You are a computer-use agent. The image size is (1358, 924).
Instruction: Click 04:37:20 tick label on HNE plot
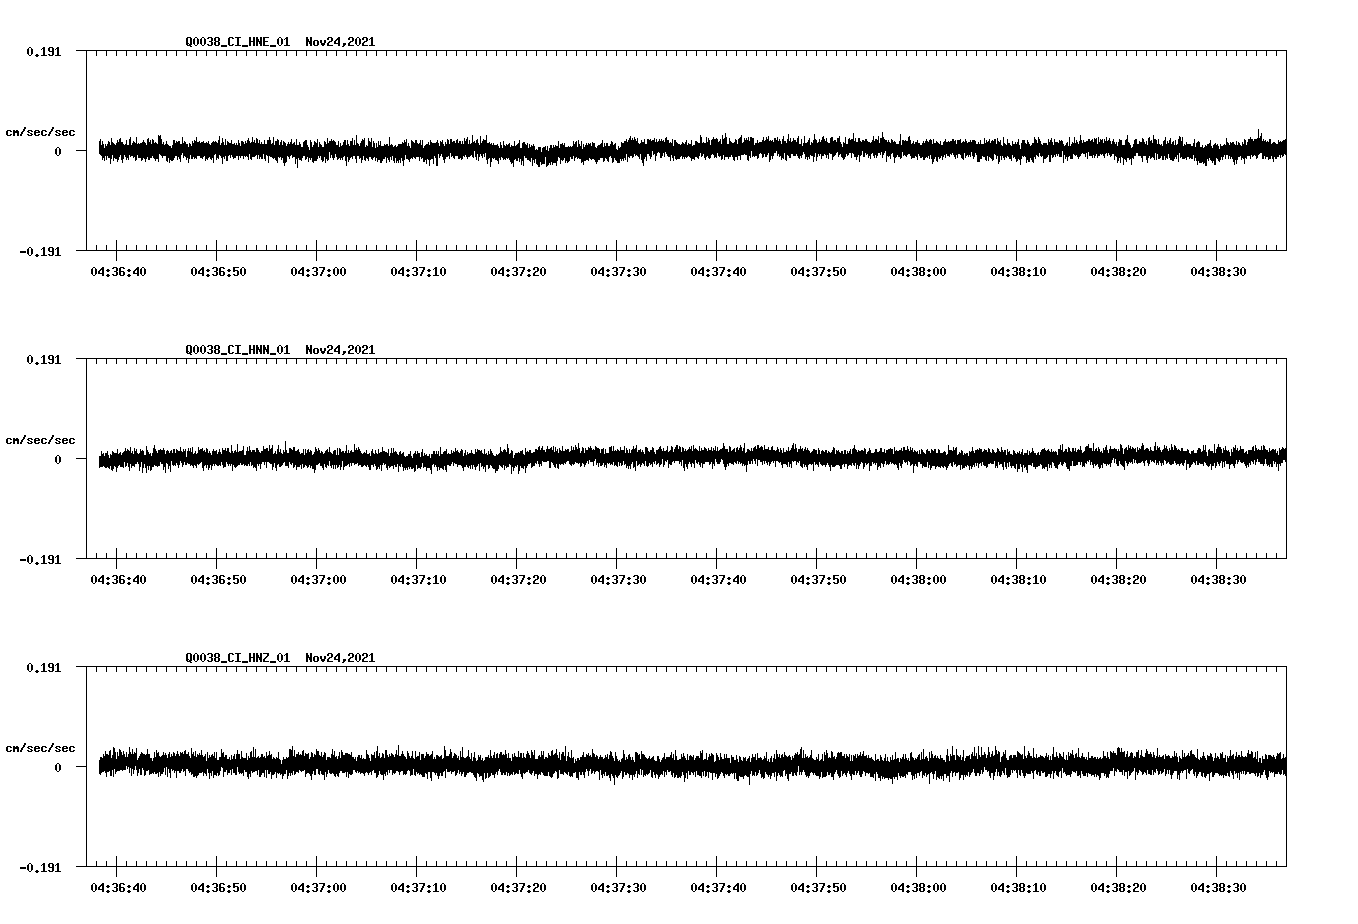[x=518, y=272]
